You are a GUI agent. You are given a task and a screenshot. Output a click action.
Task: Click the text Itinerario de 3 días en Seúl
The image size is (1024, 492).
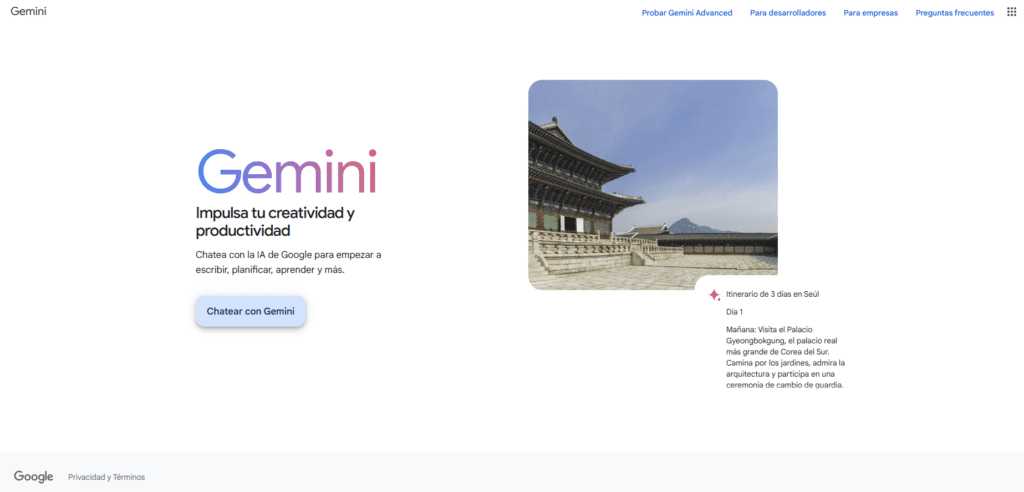click(773, 294)
